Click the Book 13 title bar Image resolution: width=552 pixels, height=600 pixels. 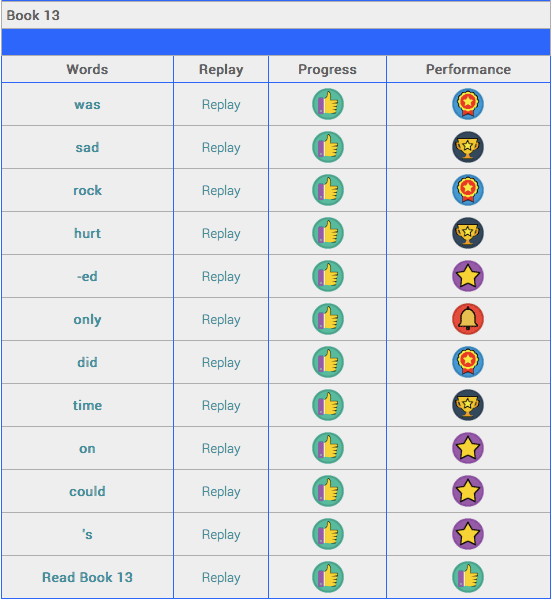(276, 15)
